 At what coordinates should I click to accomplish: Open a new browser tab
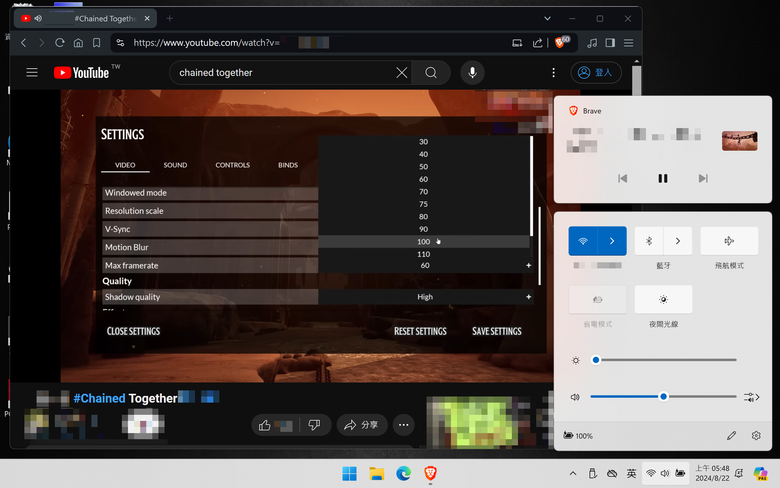[x=170, y=18]
